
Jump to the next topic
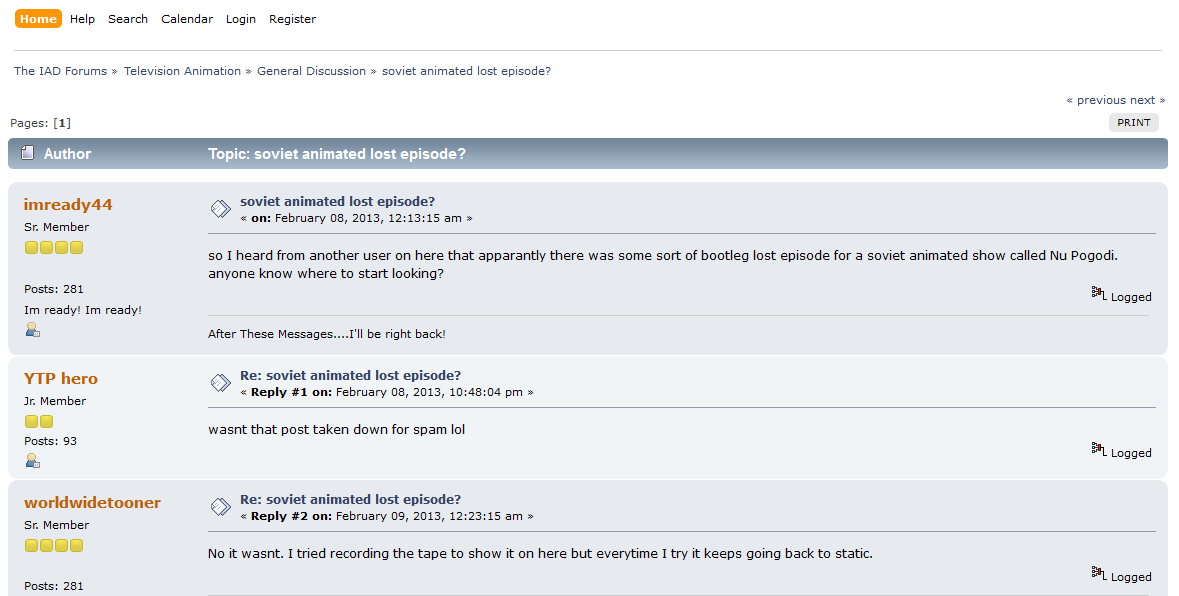click(x=1147, y=100)
